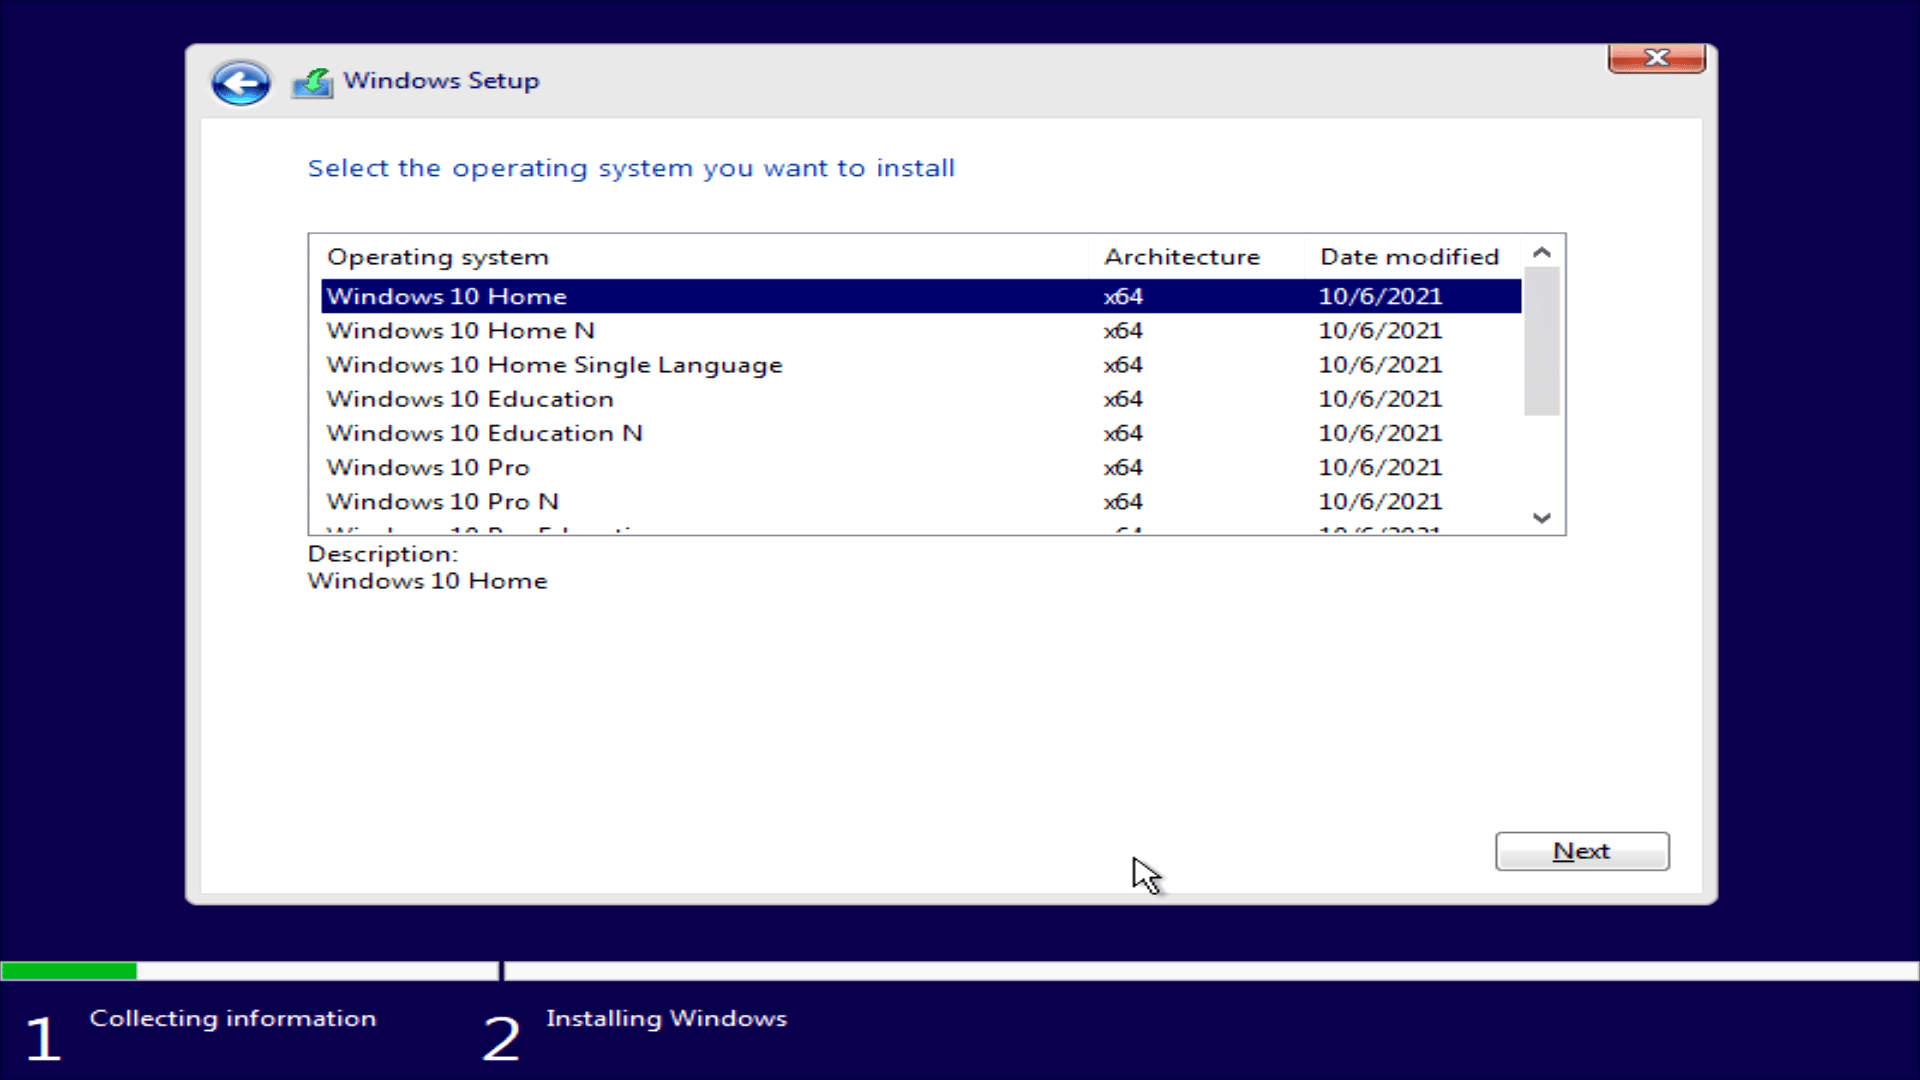
Task: Click the Next button
Action: [1581, 851]
